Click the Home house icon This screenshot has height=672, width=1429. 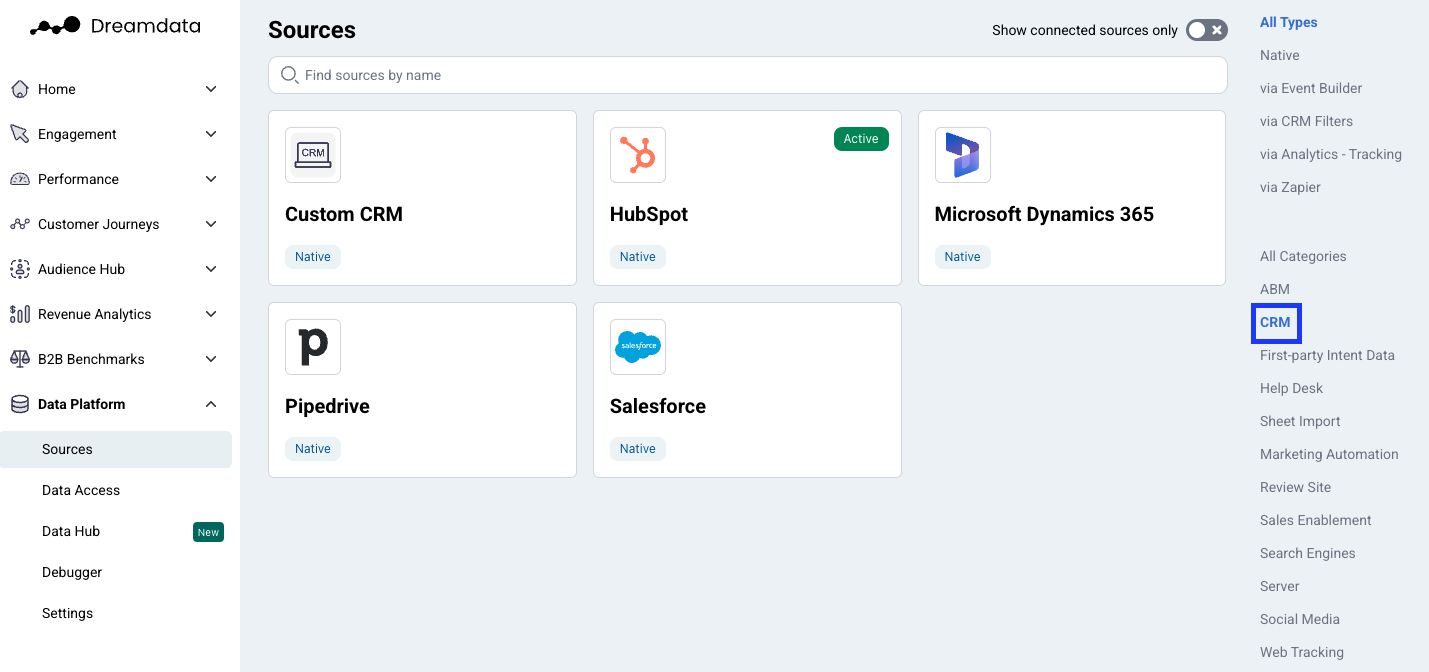coord(19,89)
